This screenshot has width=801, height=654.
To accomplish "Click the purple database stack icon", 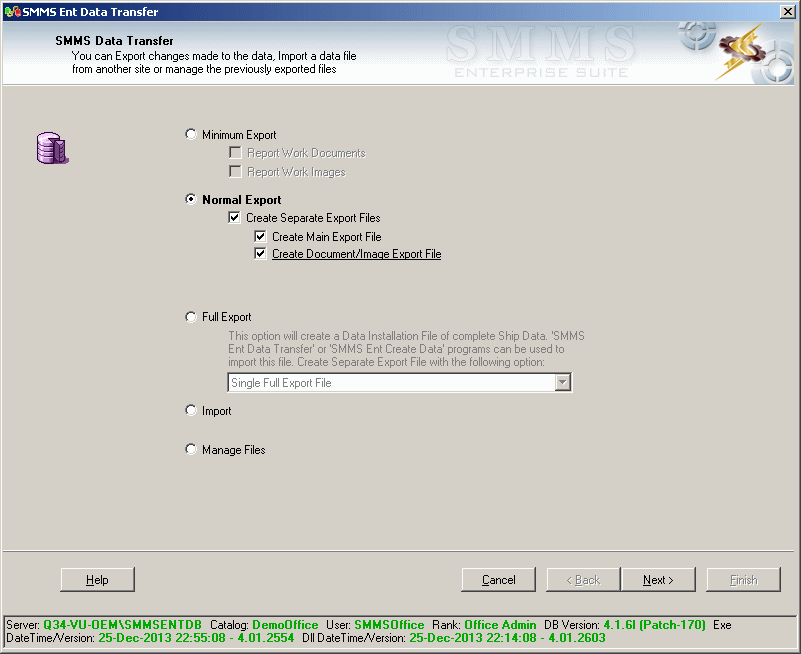I will pyautogui.click(x=52, y=148).
